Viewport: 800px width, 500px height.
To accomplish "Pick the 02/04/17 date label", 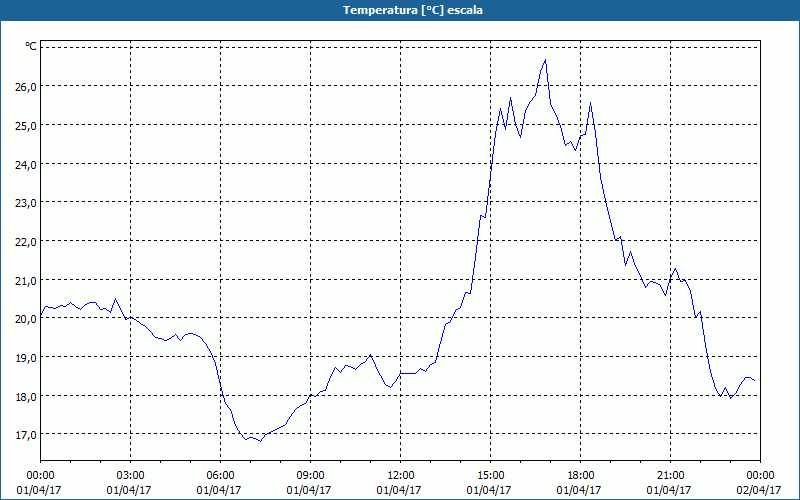I will click(x=759, y=490).
